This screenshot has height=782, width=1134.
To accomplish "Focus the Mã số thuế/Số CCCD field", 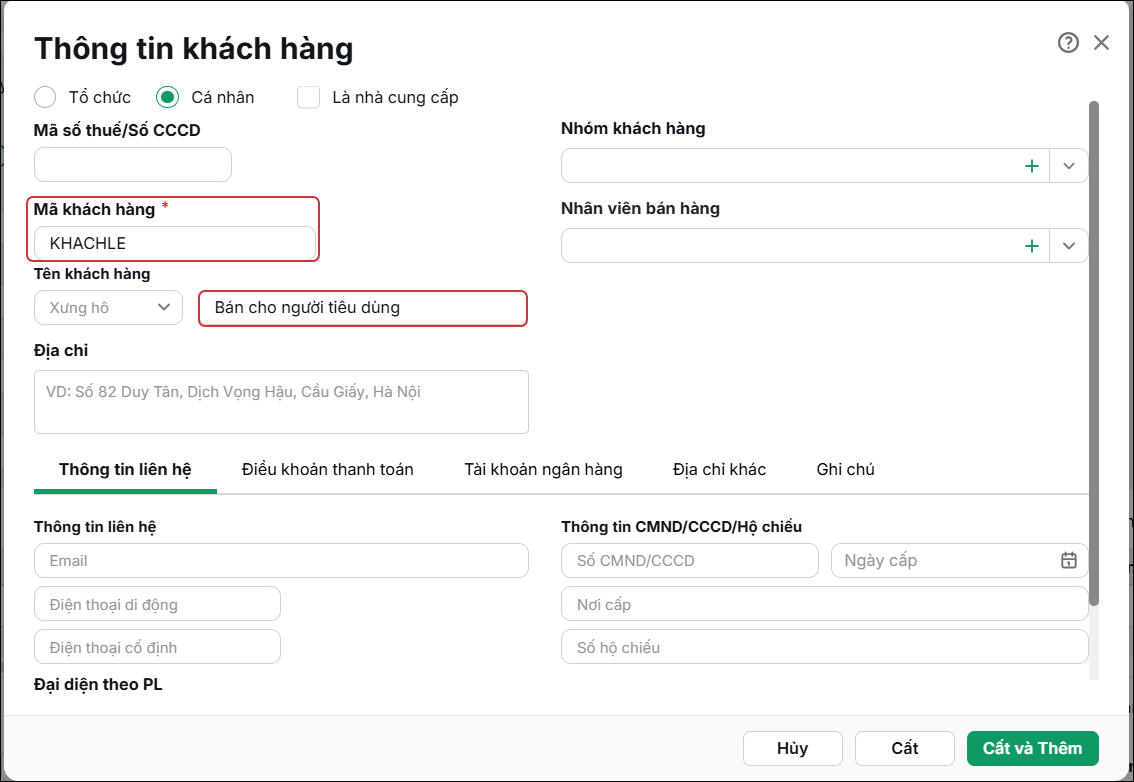I will 133,165.
